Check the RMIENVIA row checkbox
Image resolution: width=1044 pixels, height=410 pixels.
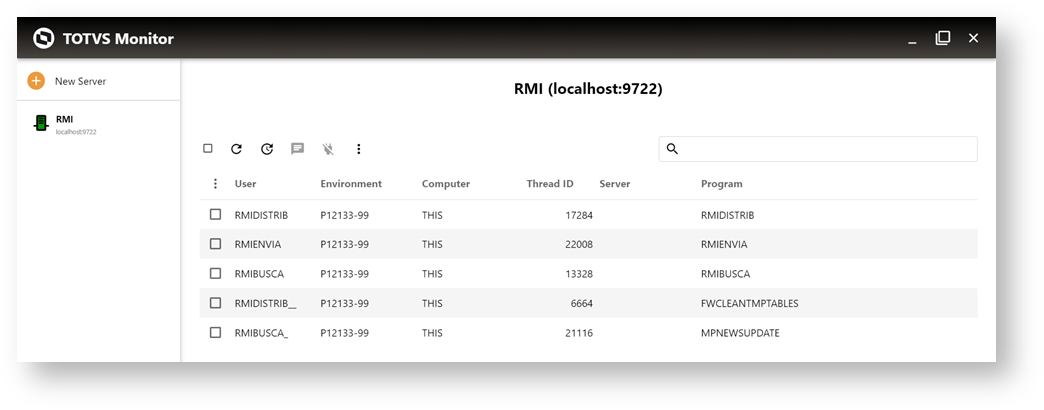(x=215, y=244)
